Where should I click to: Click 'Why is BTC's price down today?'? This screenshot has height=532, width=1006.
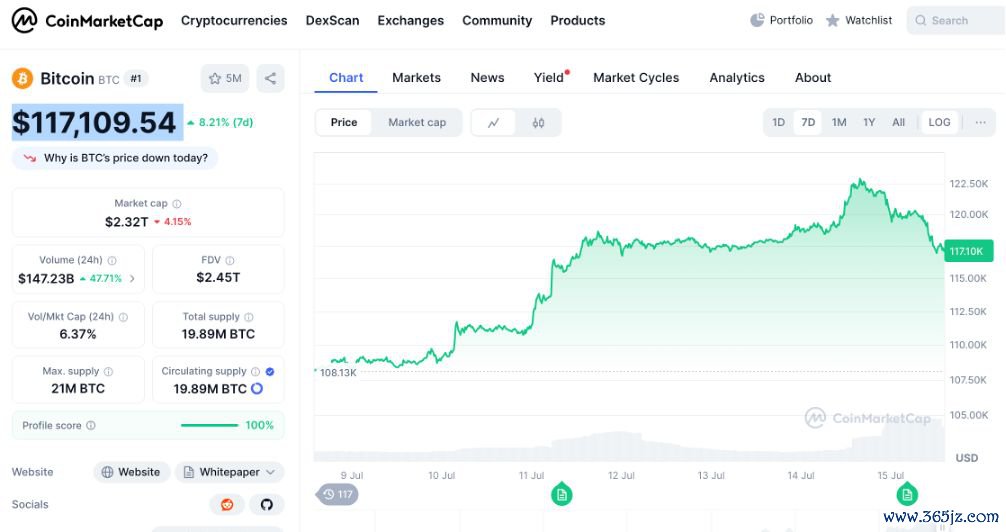(x=115, y=158)
